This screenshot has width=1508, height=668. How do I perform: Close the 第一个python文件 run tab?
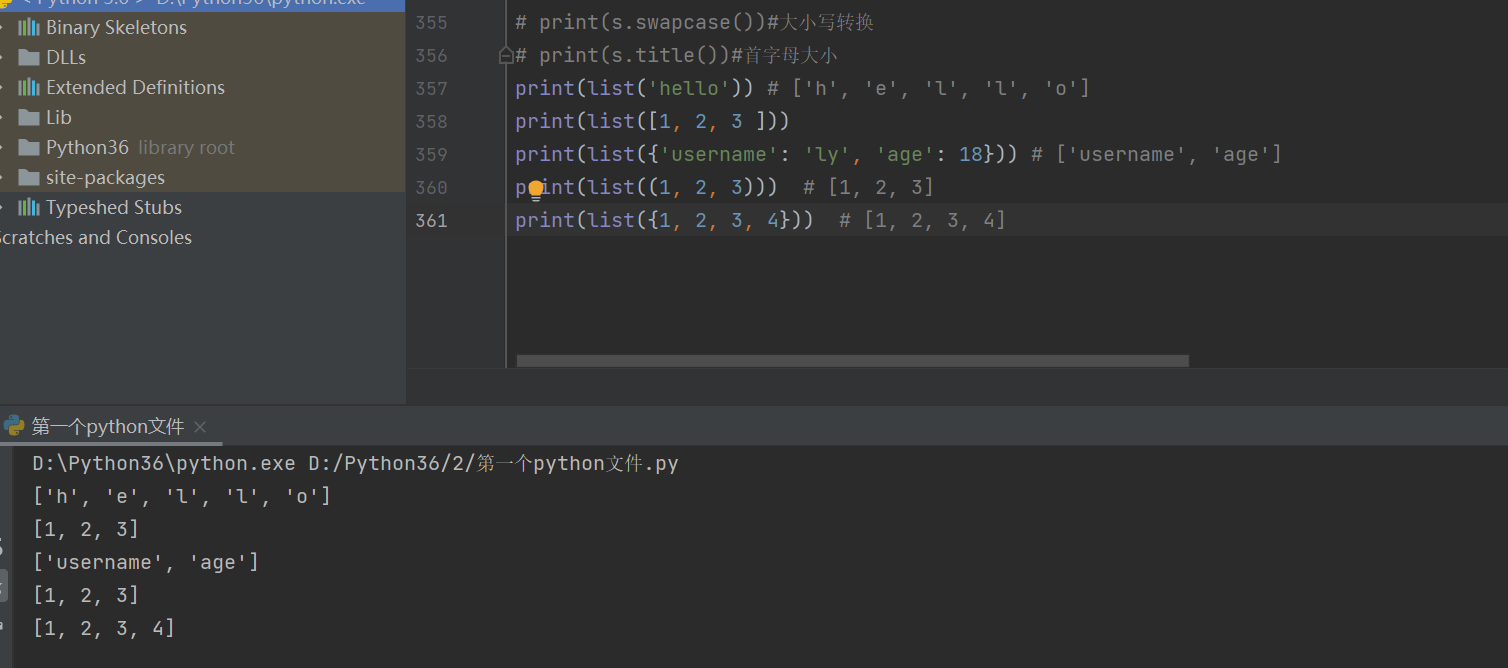(x=200, y=427)
